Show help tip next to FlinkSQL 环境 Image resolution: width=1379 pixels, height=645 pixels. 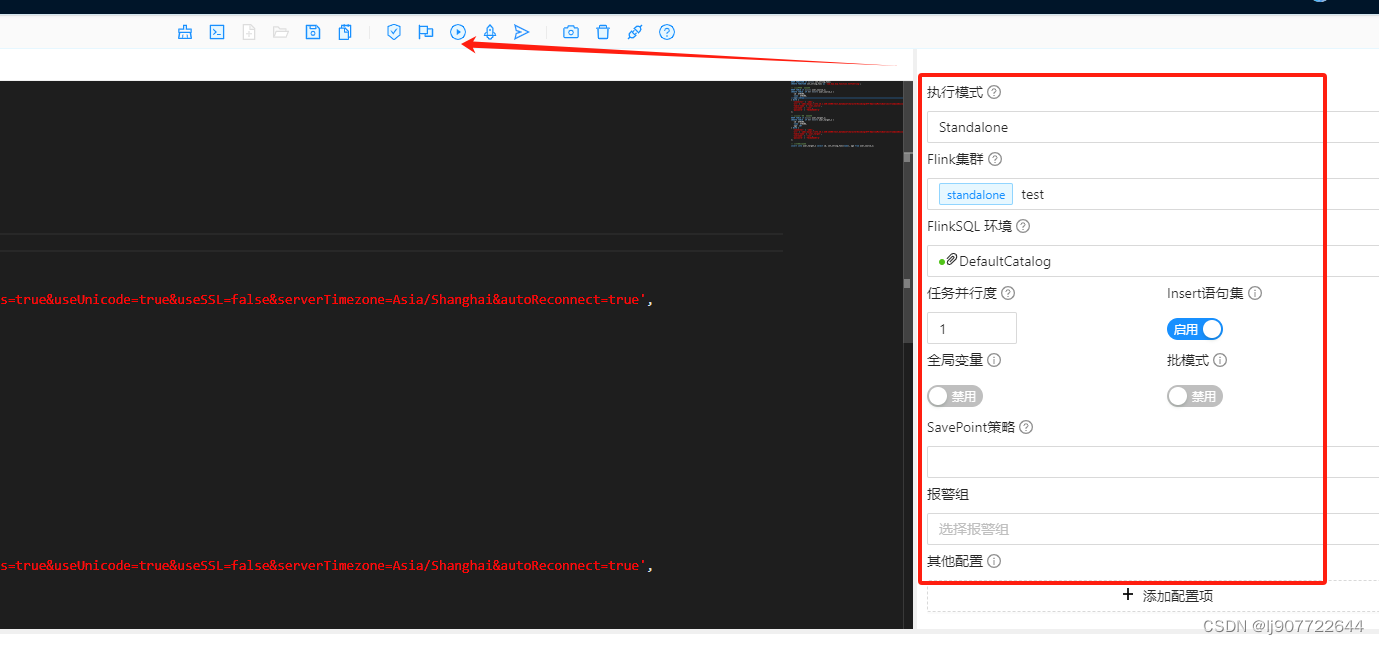pos(1022,226)
